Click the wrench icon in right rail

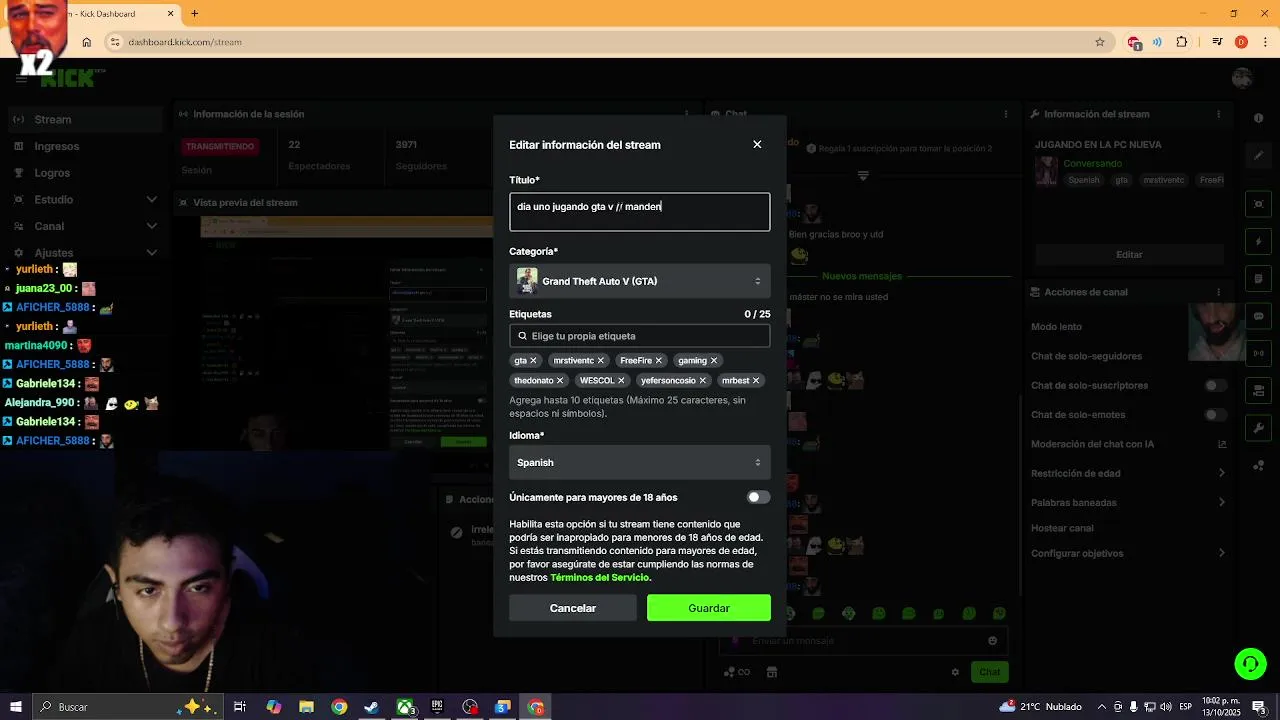point(1259,428)
